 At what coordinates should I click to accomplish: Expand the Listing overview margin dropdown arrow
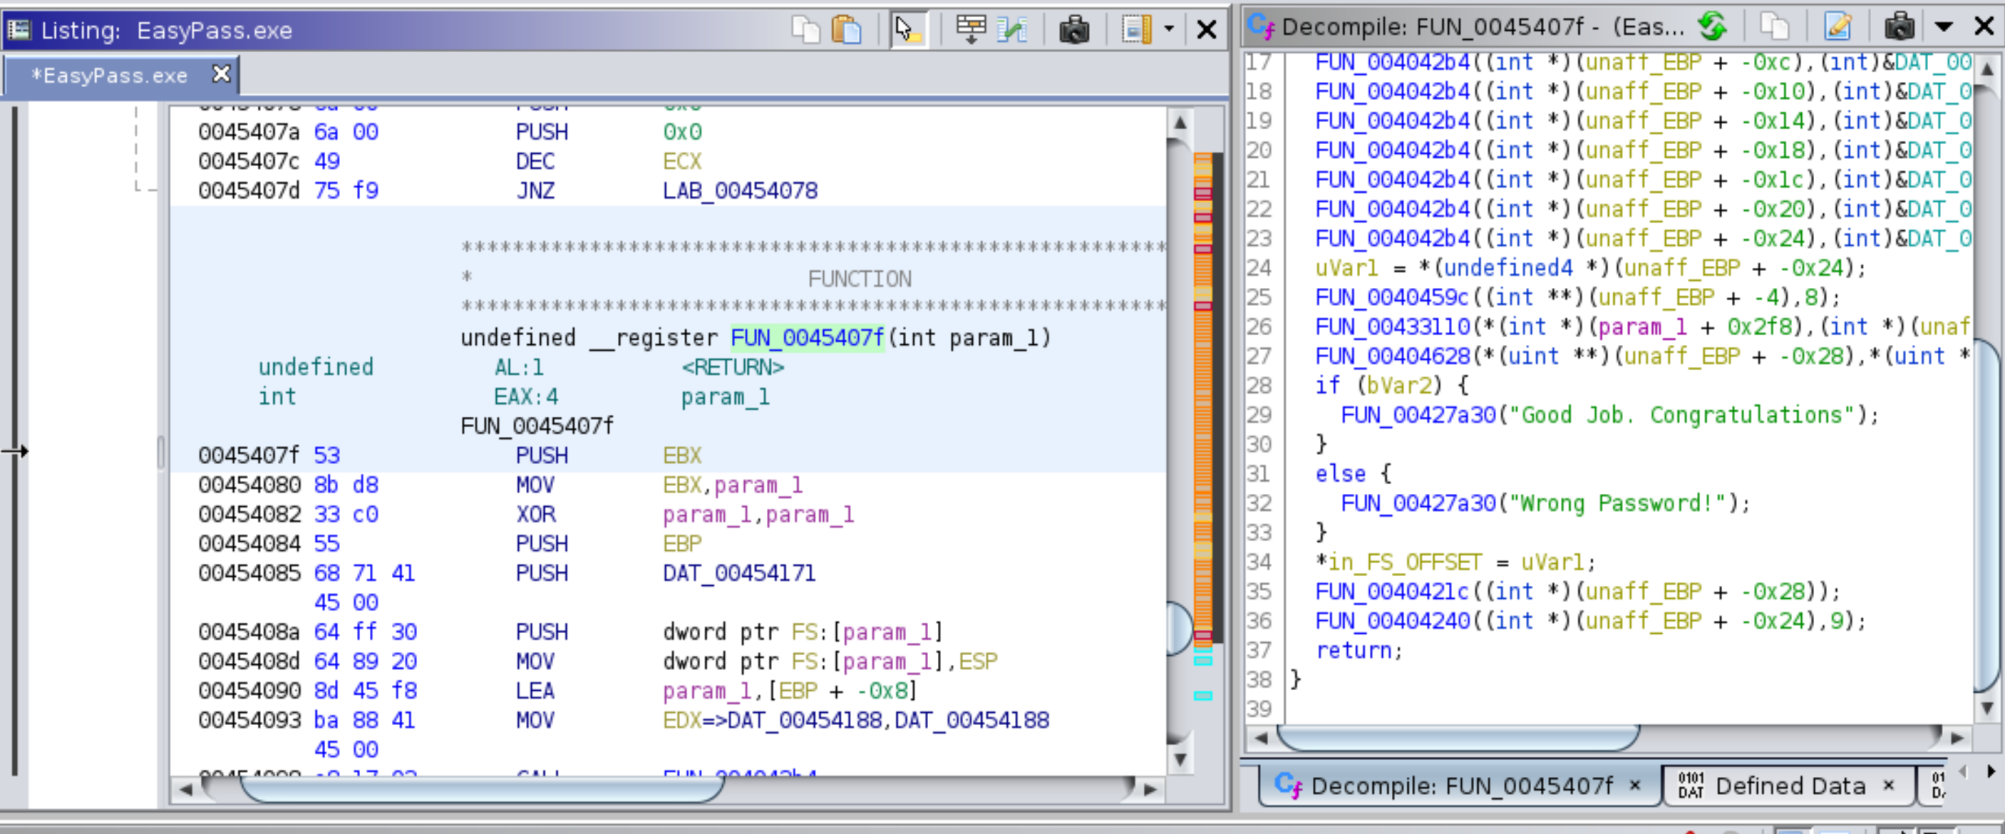pos(1168,29)
